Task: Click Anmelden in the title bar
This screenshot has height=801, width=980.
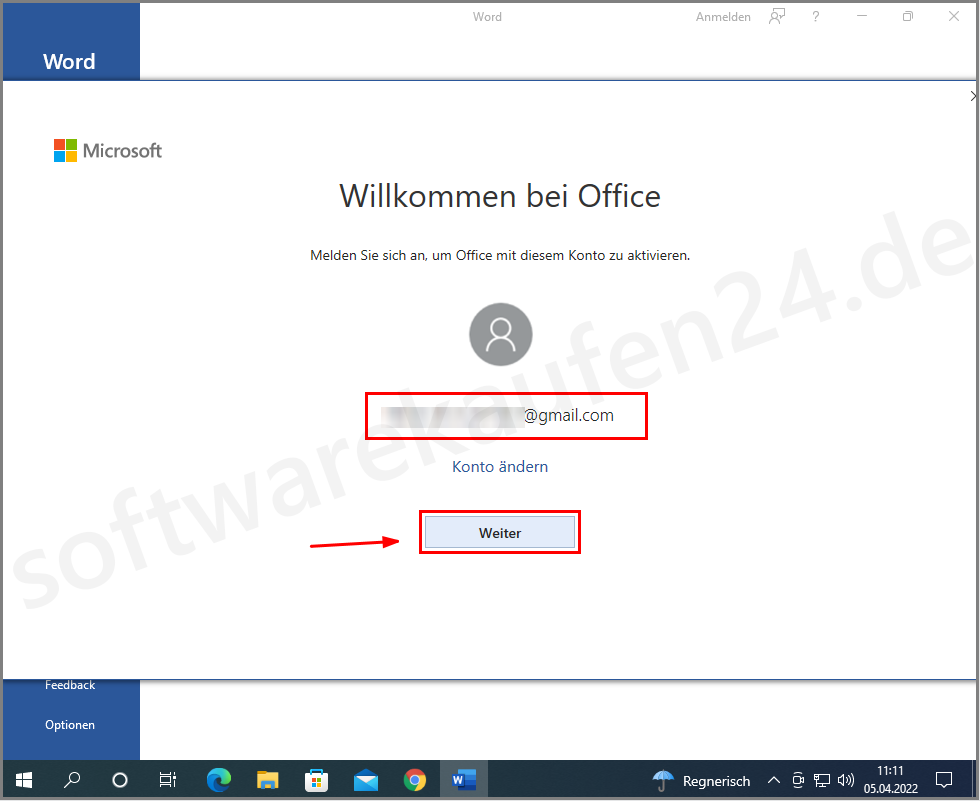Action: pos(723,17)
